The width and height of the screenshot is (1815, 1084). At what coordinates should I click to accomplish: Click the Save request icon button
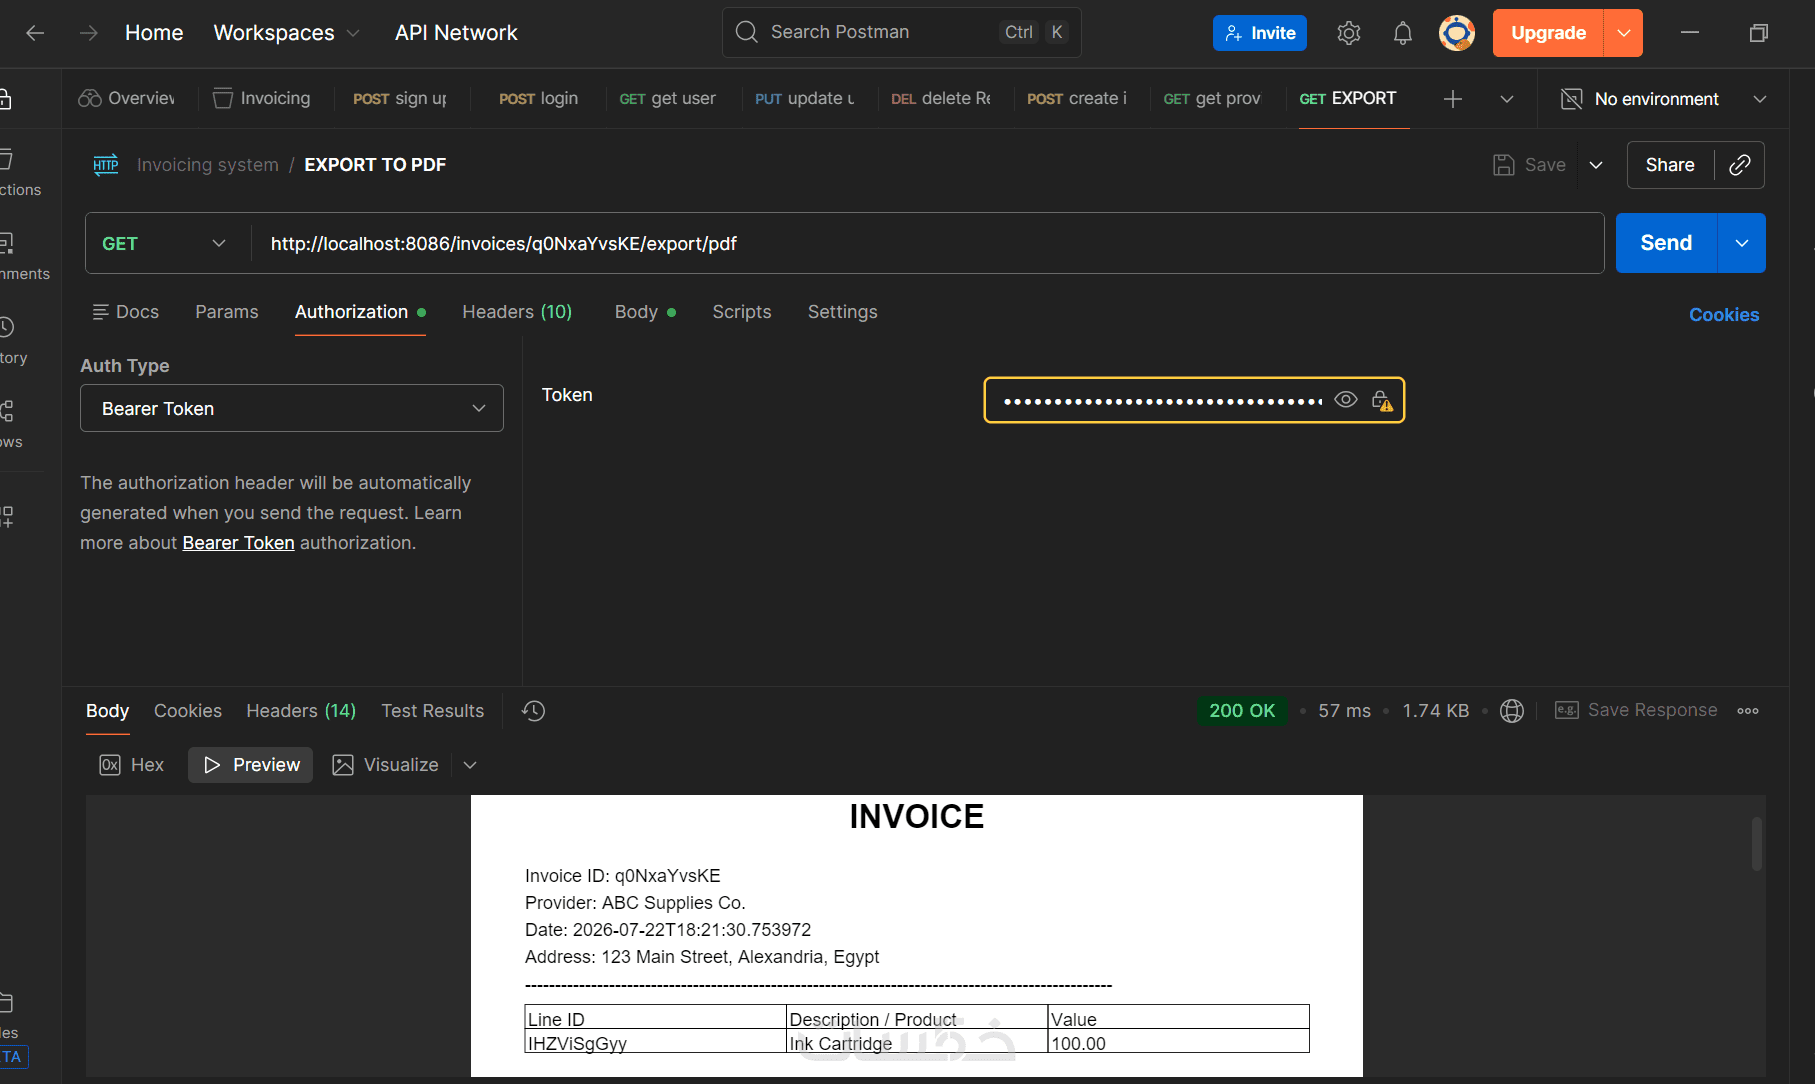point(1529,165)
